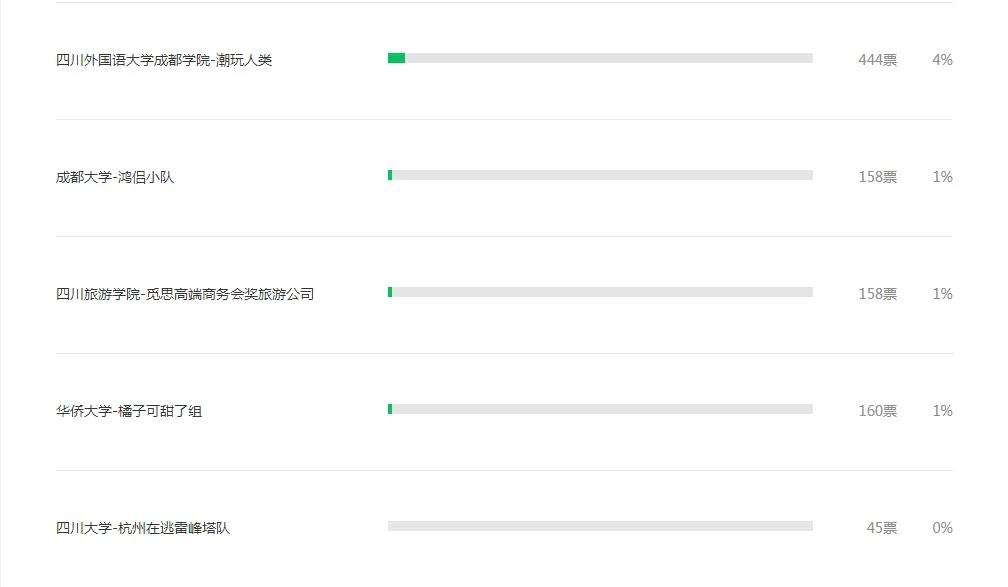Screen dimensions: 1008x587
Task: Click the 45票 vote count
Action: click(881, 528)
